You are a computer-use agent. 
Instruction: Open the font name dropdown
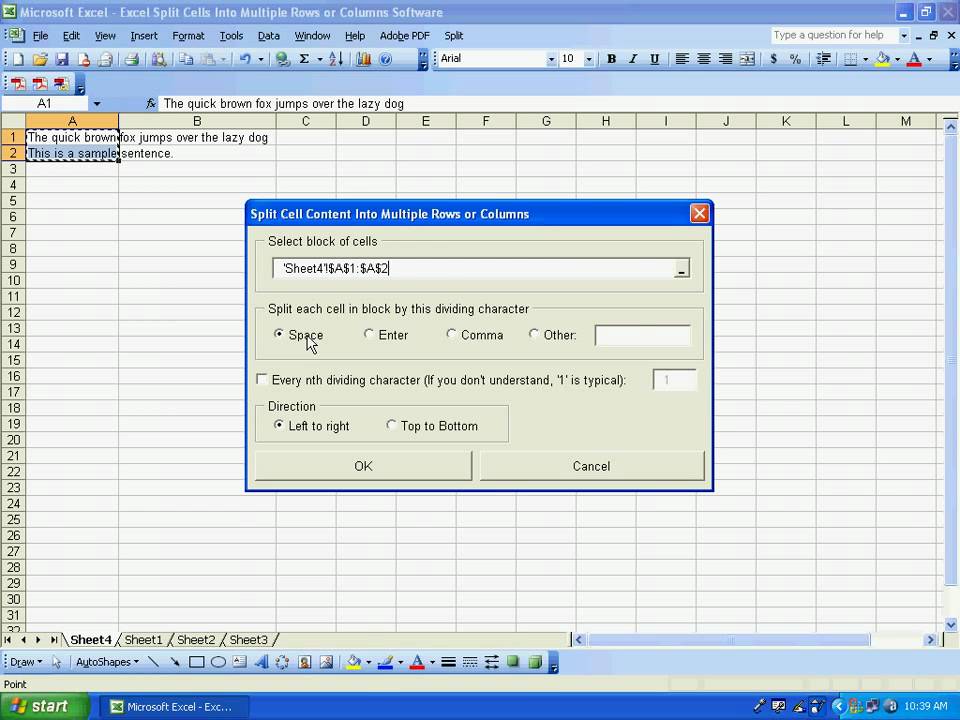pyautogui.click(x=551, y=59)
